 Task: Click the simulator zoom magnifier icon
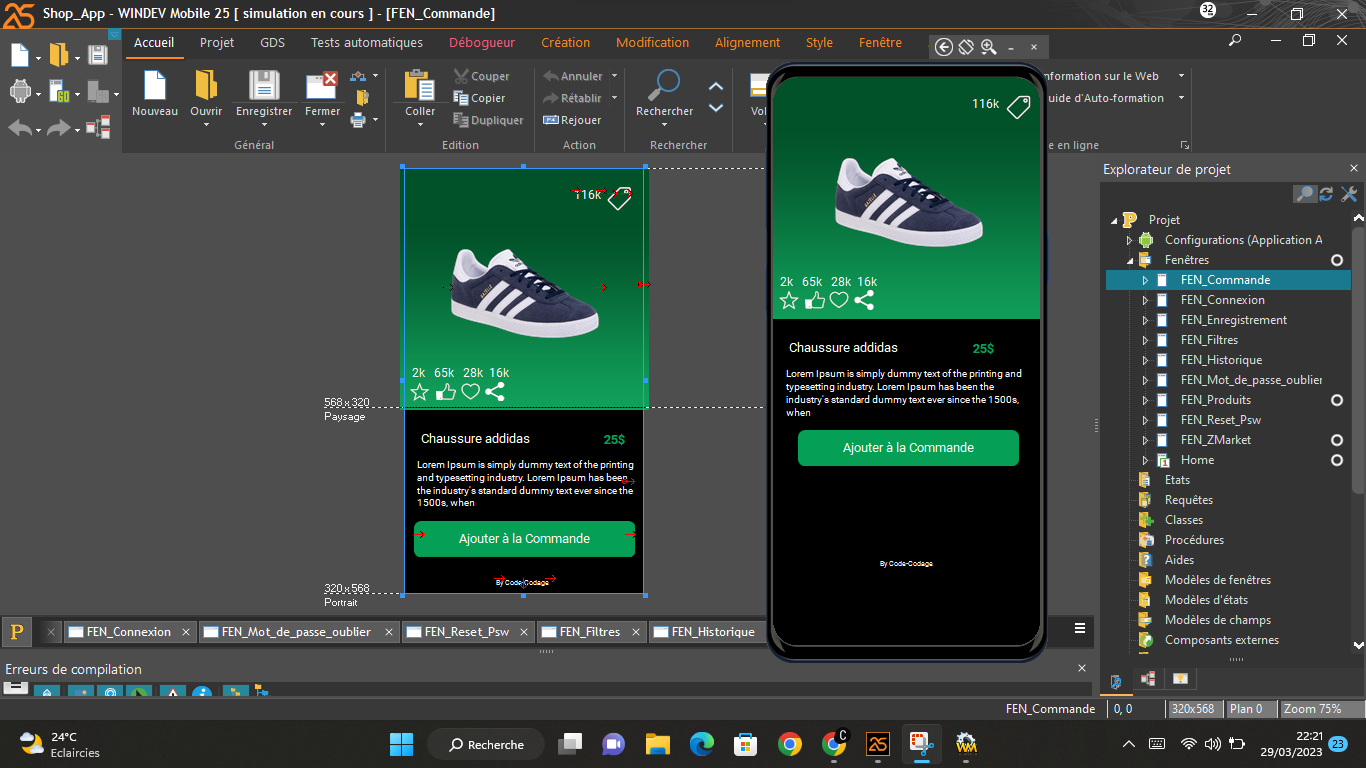click(x=988, y=47)
